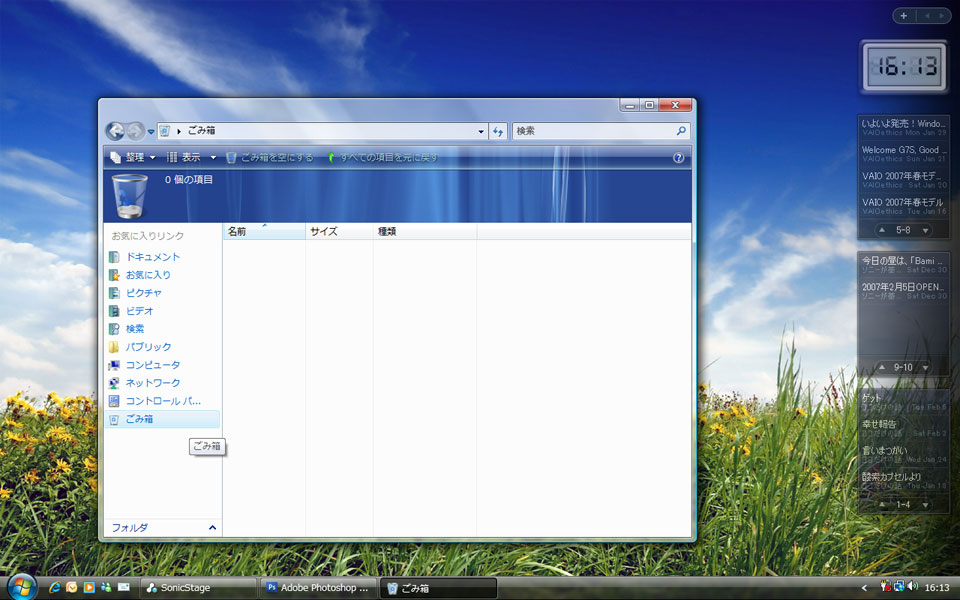This screenshot has width=960, height=600.
Task: Click the Internet Explorer quick launch icon
Action: coord(55,587)
